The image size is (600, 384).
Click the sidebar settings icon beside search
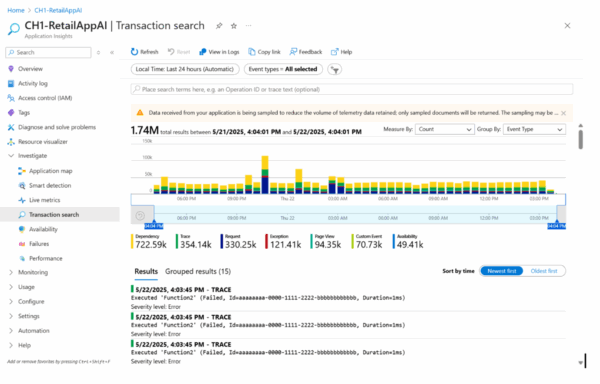tap(99, 53)
